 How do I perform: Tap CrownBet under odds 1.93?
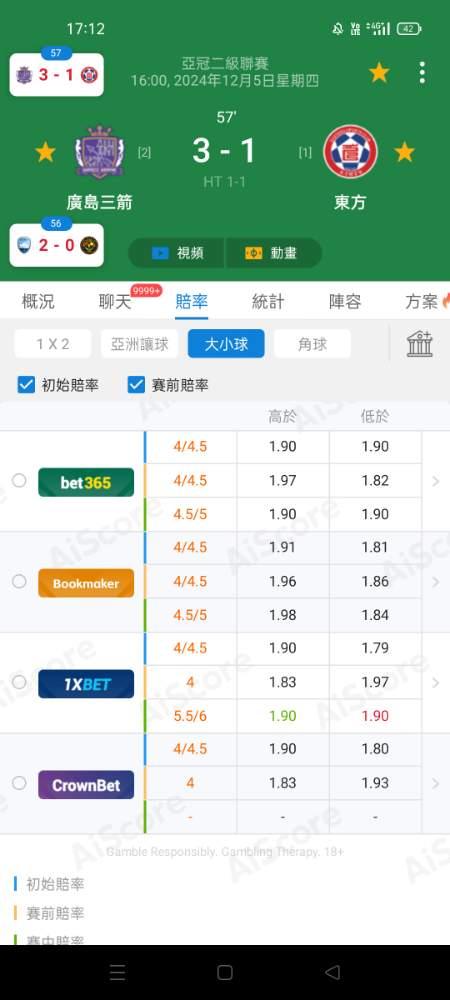click(x=375, y=783)
